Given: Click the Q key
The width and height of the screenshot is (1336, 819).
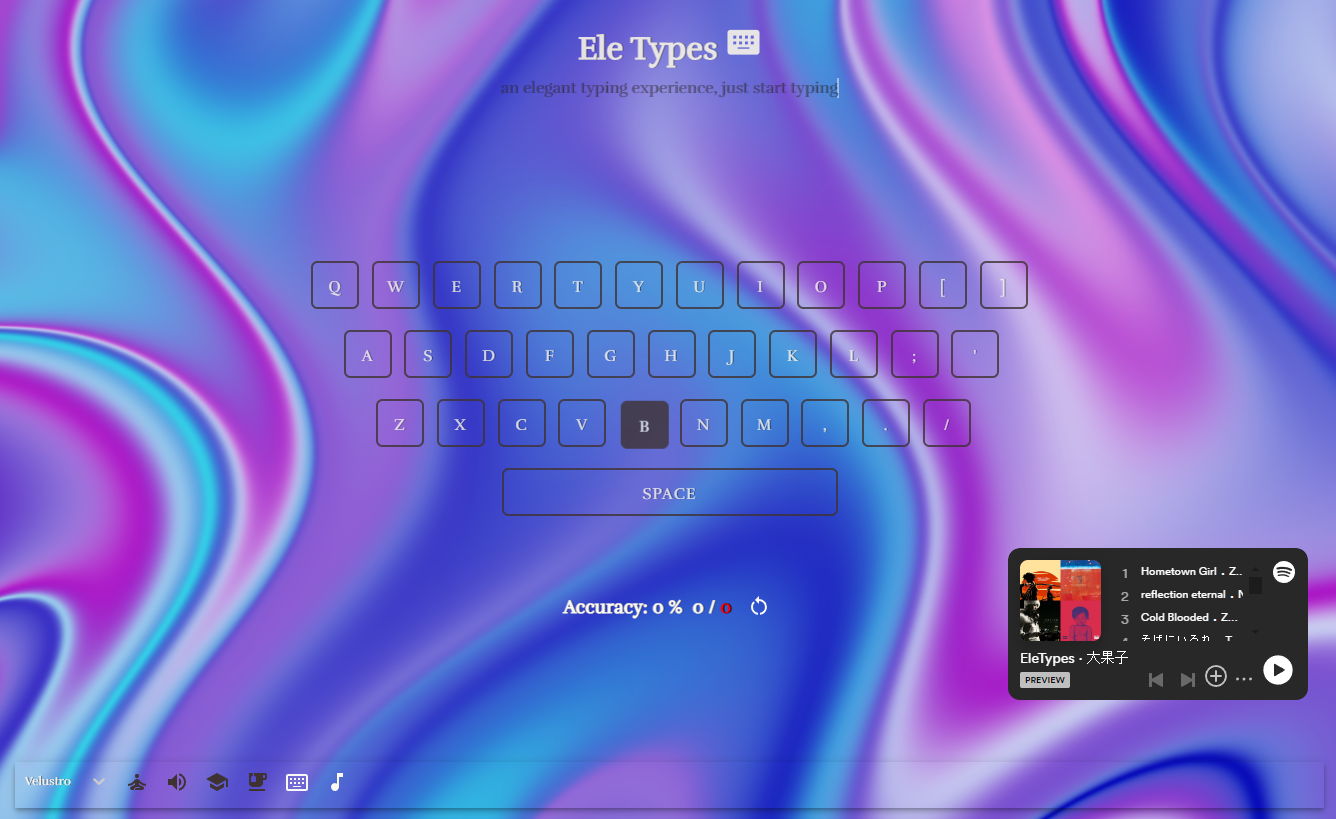Looking at the screenshot, I should [x=334, y=285].
